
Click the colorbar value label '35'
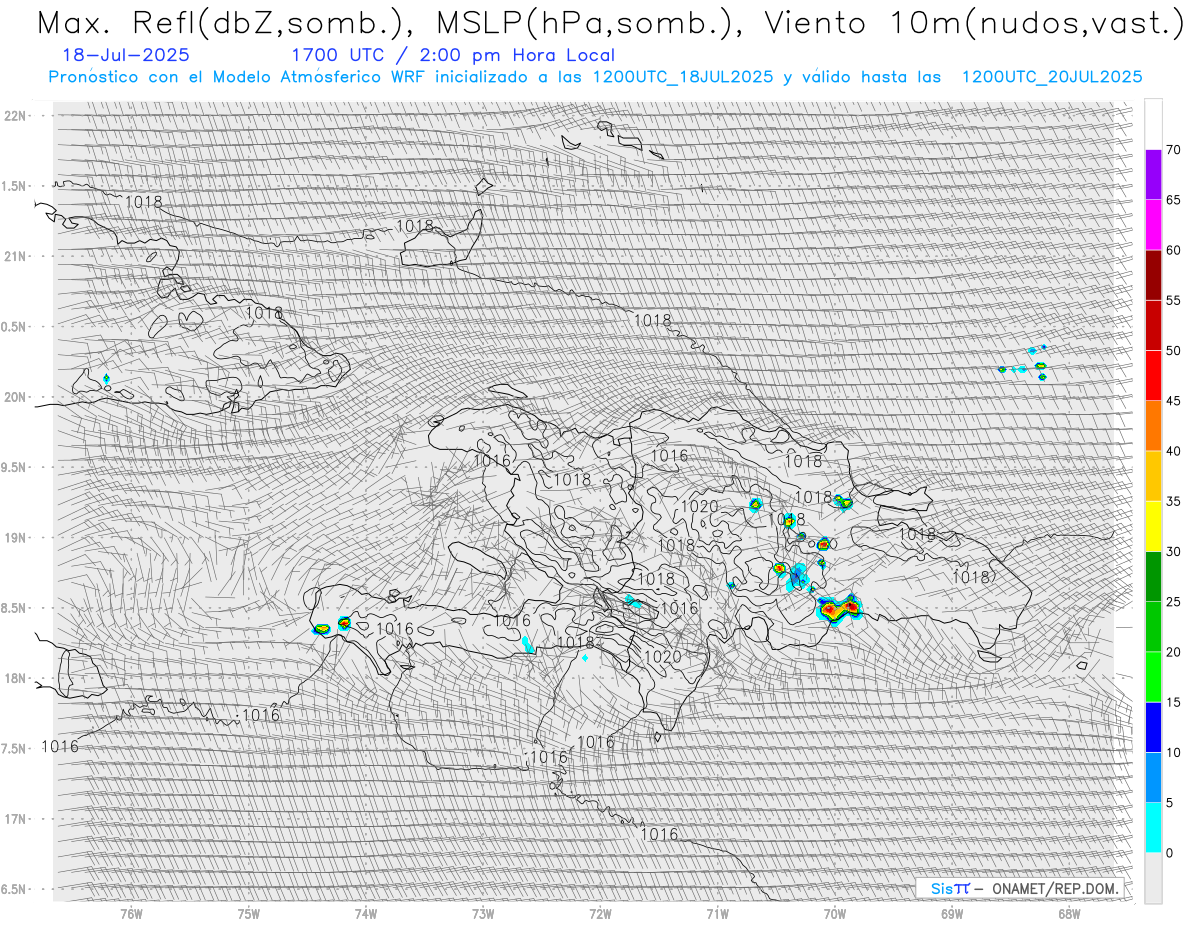point(1174,501)
